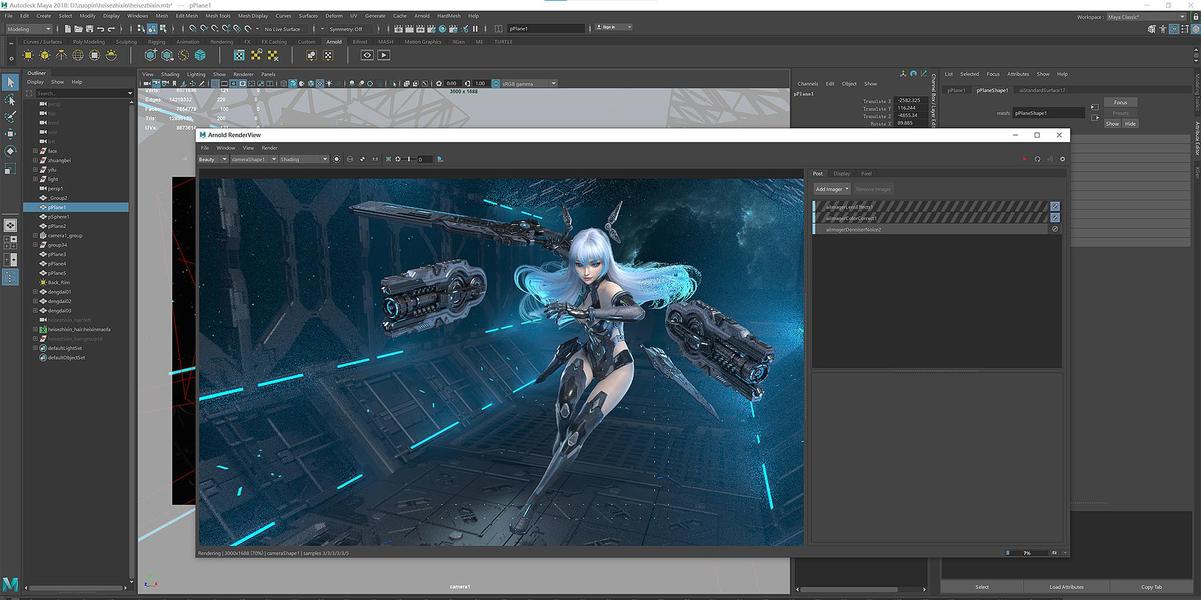The width and height of the screenshot is (1201, 600).
Task: Activate the Rotate tool in toolbox
Action: (x=10, y=151)
